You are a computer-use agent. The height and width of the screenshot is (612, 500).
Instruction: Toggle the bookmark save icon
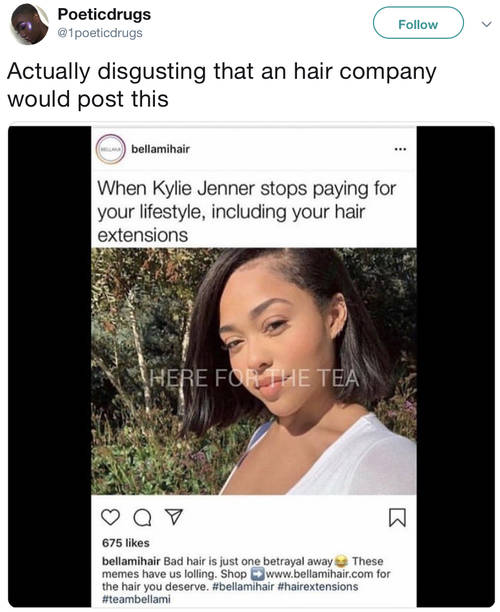pos(397,518)
